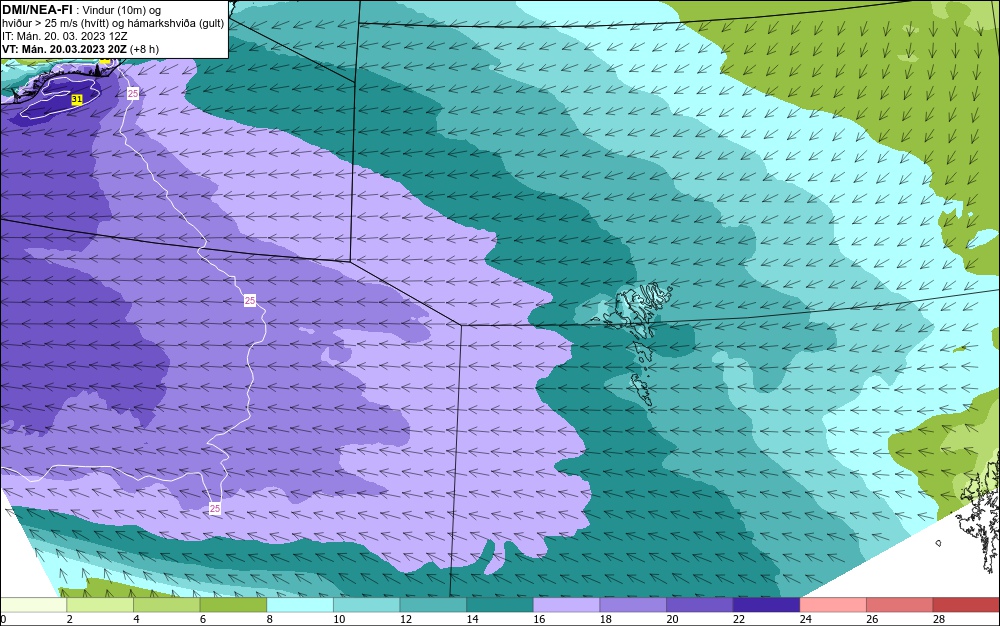This screenshot has height=626, width=1000.
Task: Pick the 22–24 m/s deep indigo swatch
Action: (x=766, y=605)
